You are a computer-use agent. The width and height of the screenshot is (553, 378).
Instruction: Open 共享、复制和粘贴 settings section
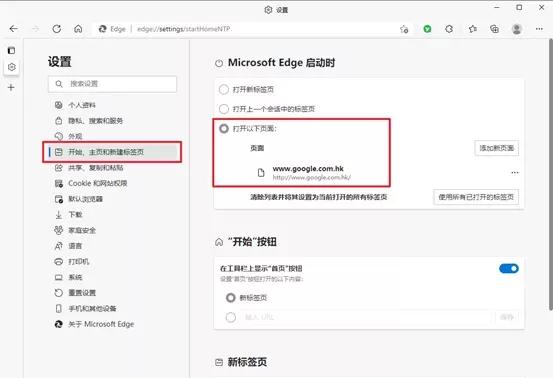89,167
